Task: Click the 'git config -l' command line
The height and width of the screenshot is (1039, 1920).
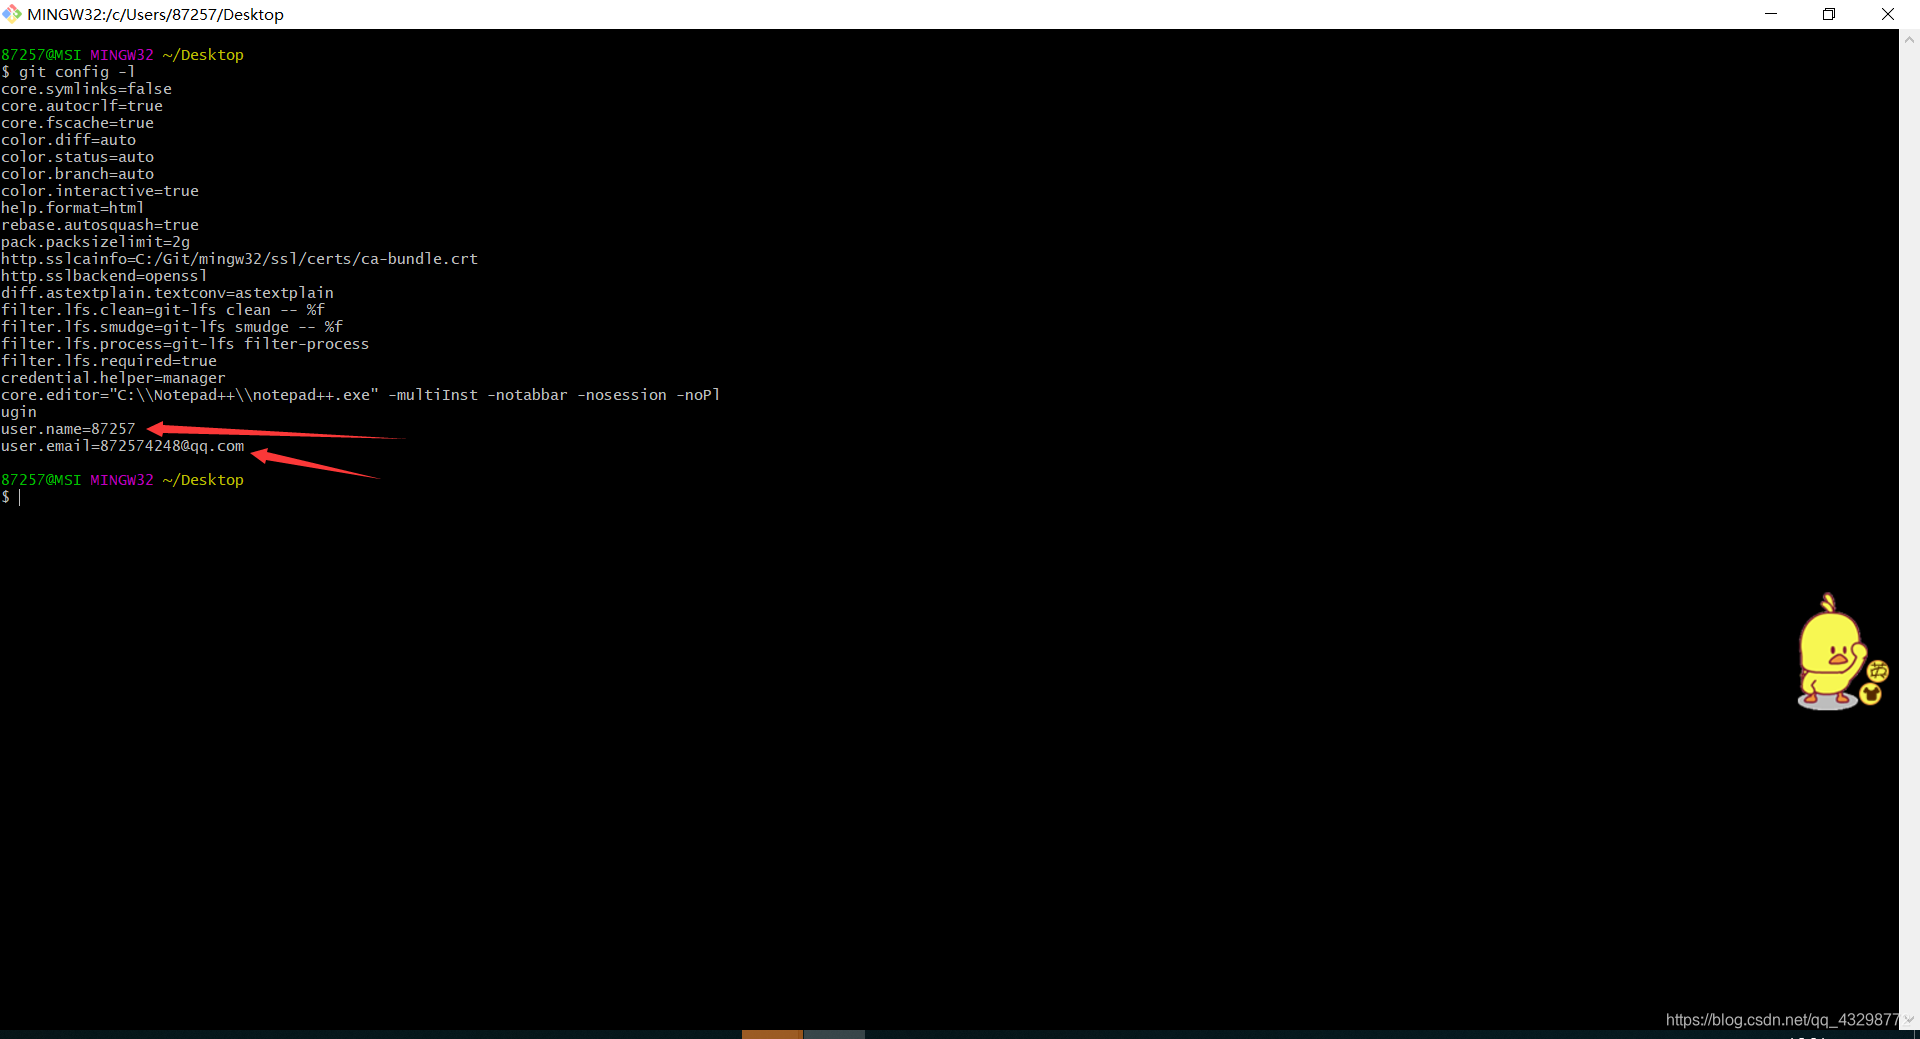Action: tap(68, 72)
